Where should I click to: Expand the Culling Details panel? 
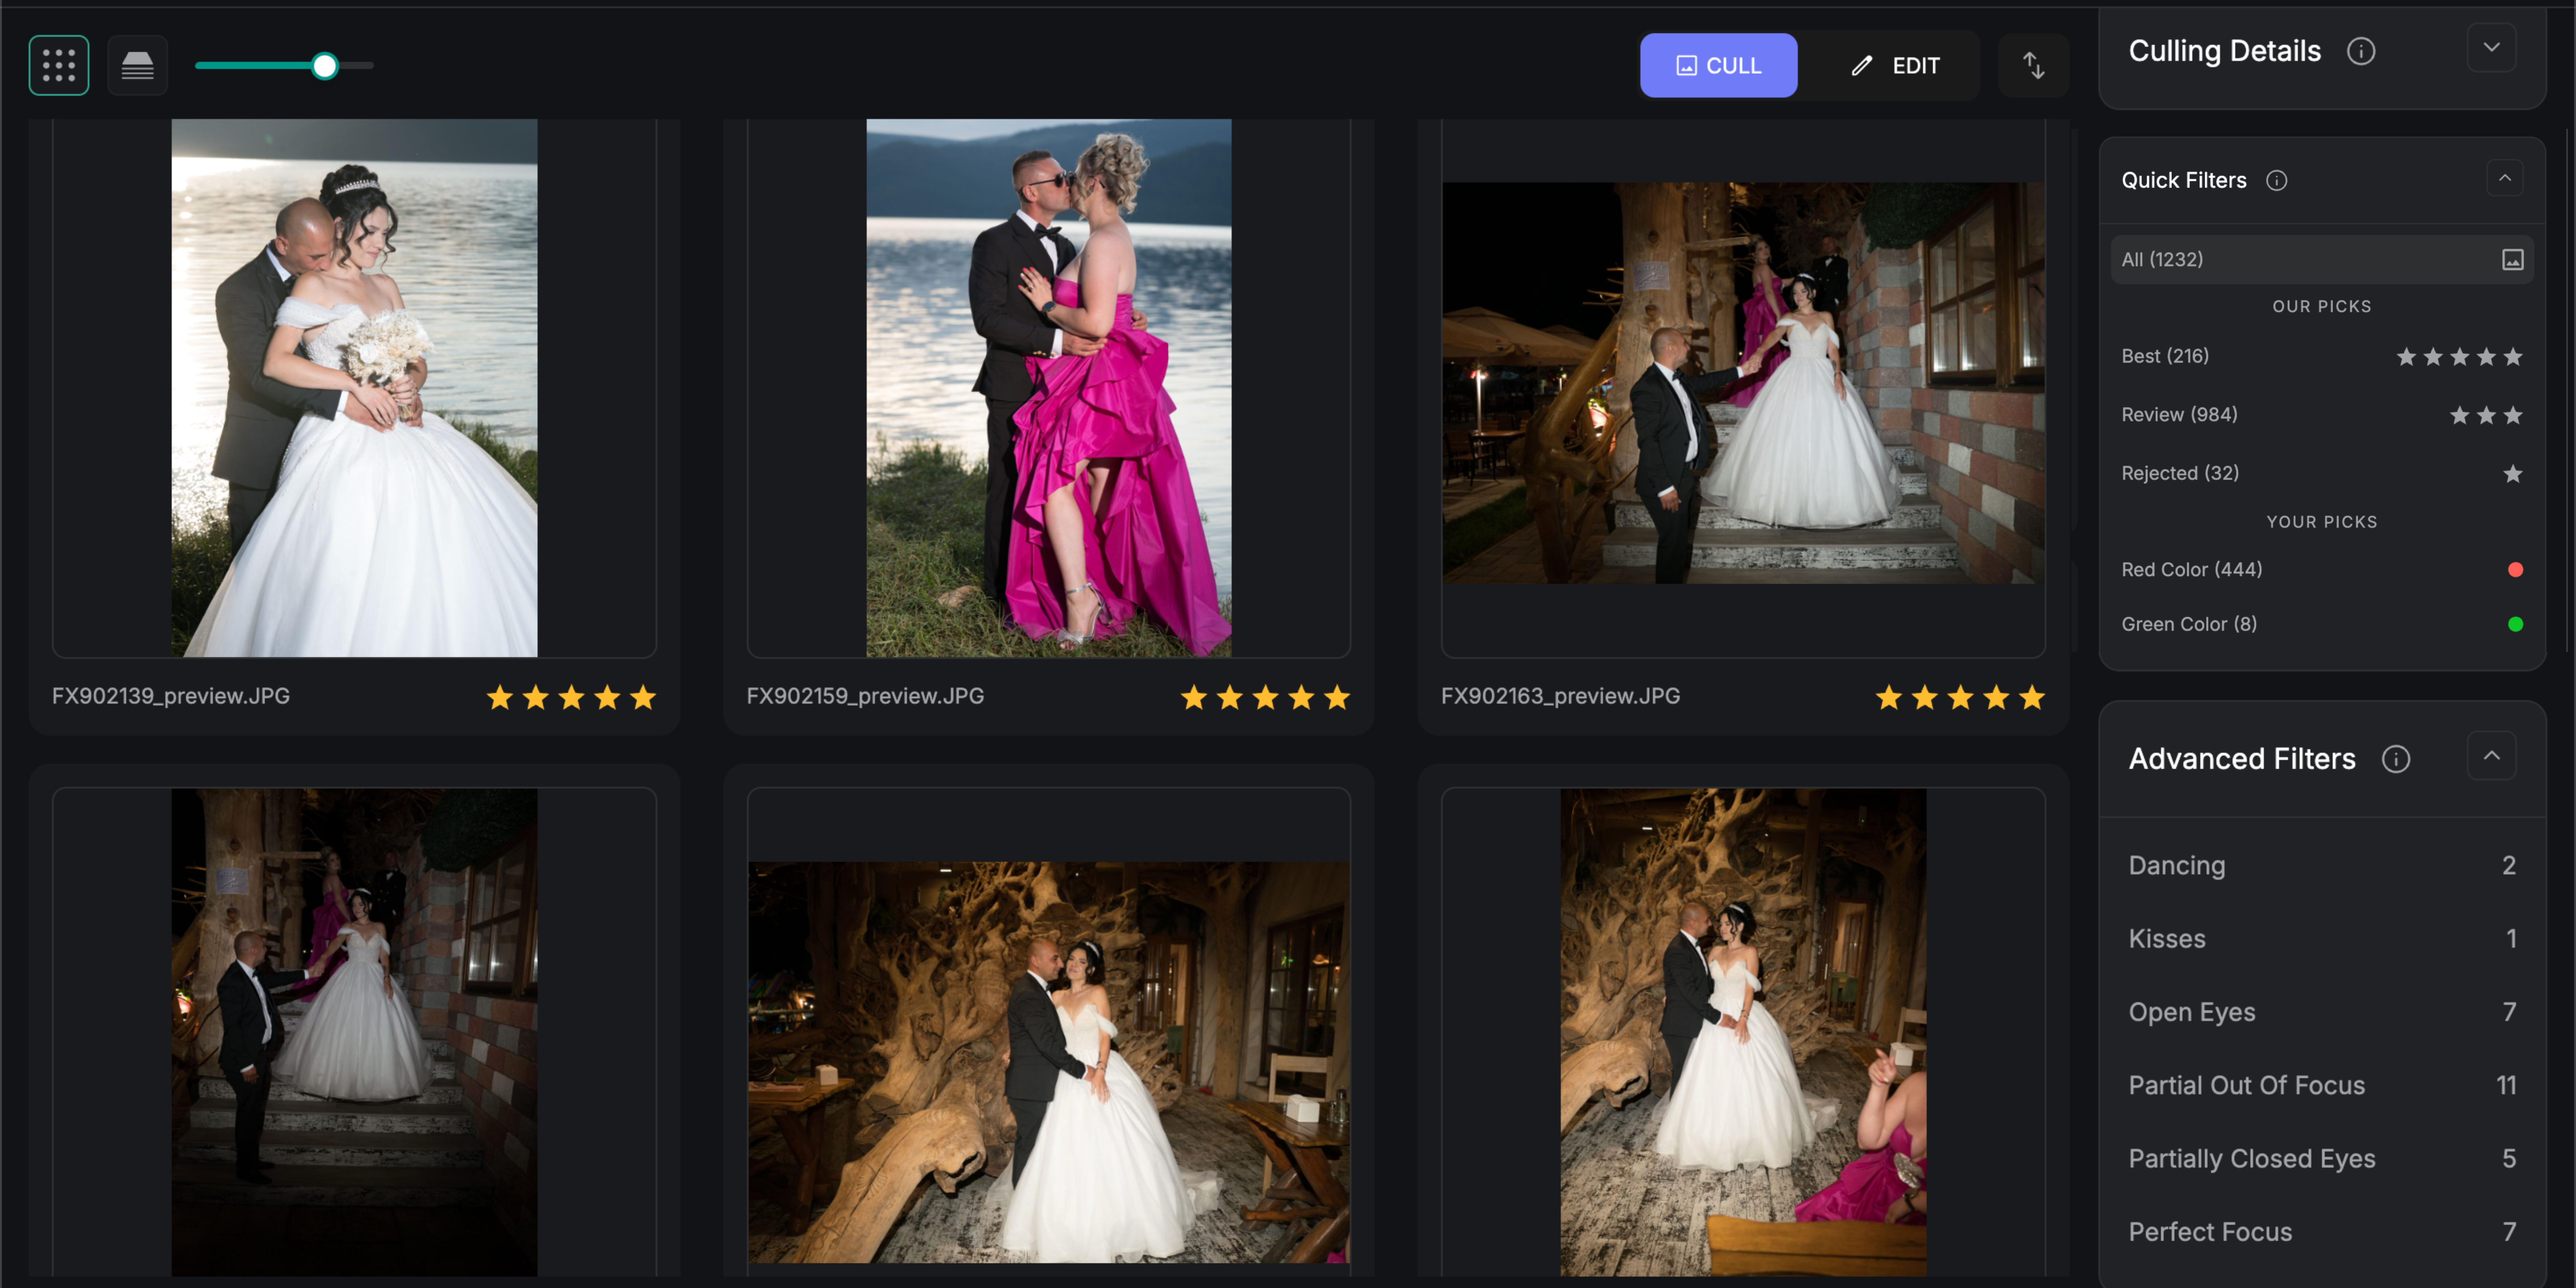(2491, 47)
